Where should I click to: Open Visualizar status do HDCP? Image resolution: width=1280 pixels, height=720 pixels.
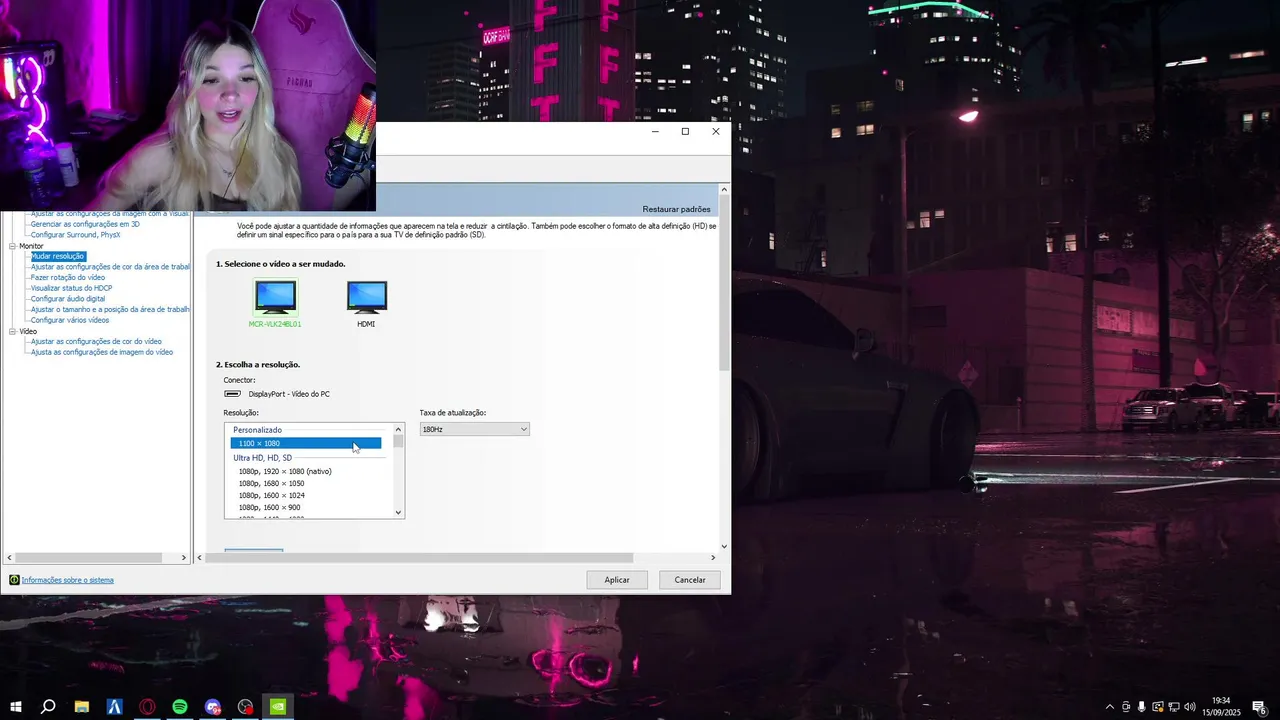(71, 288)
